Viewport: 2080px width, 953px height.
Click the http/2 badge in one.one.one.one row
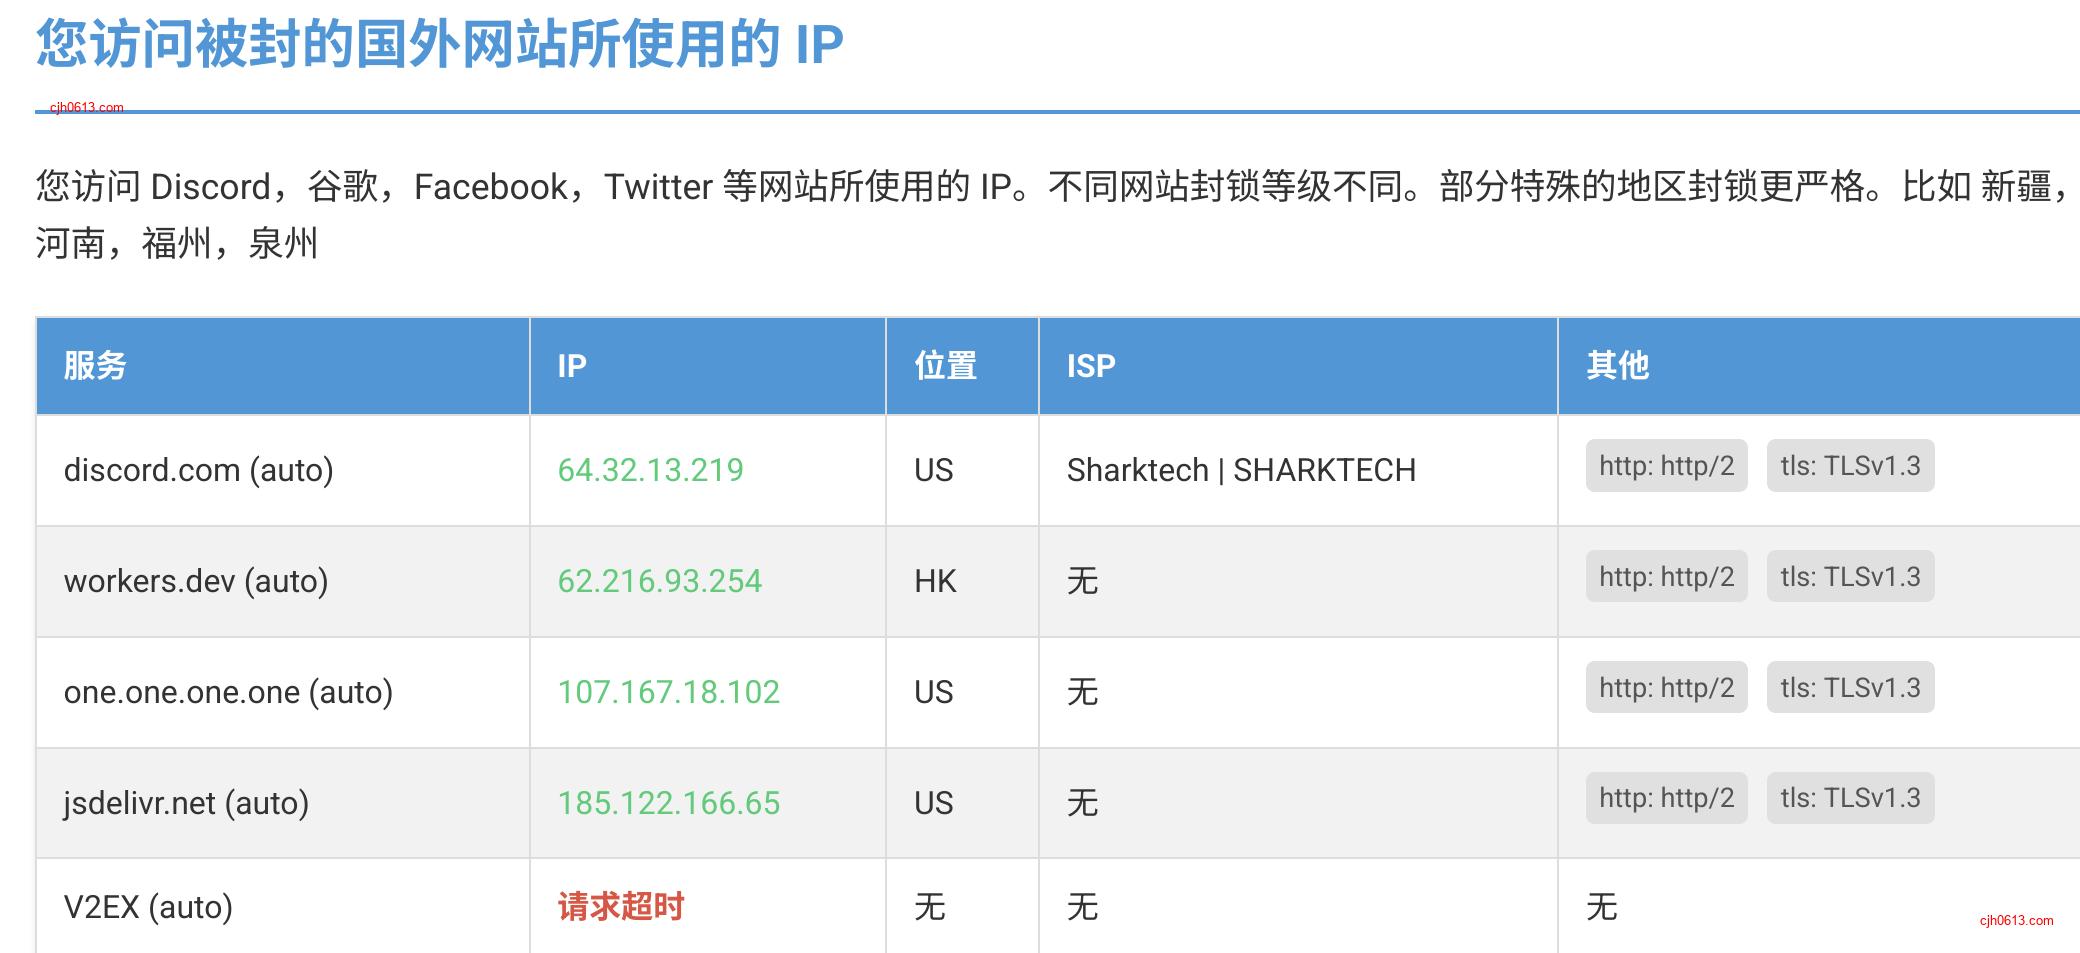tap(1666, 688)
